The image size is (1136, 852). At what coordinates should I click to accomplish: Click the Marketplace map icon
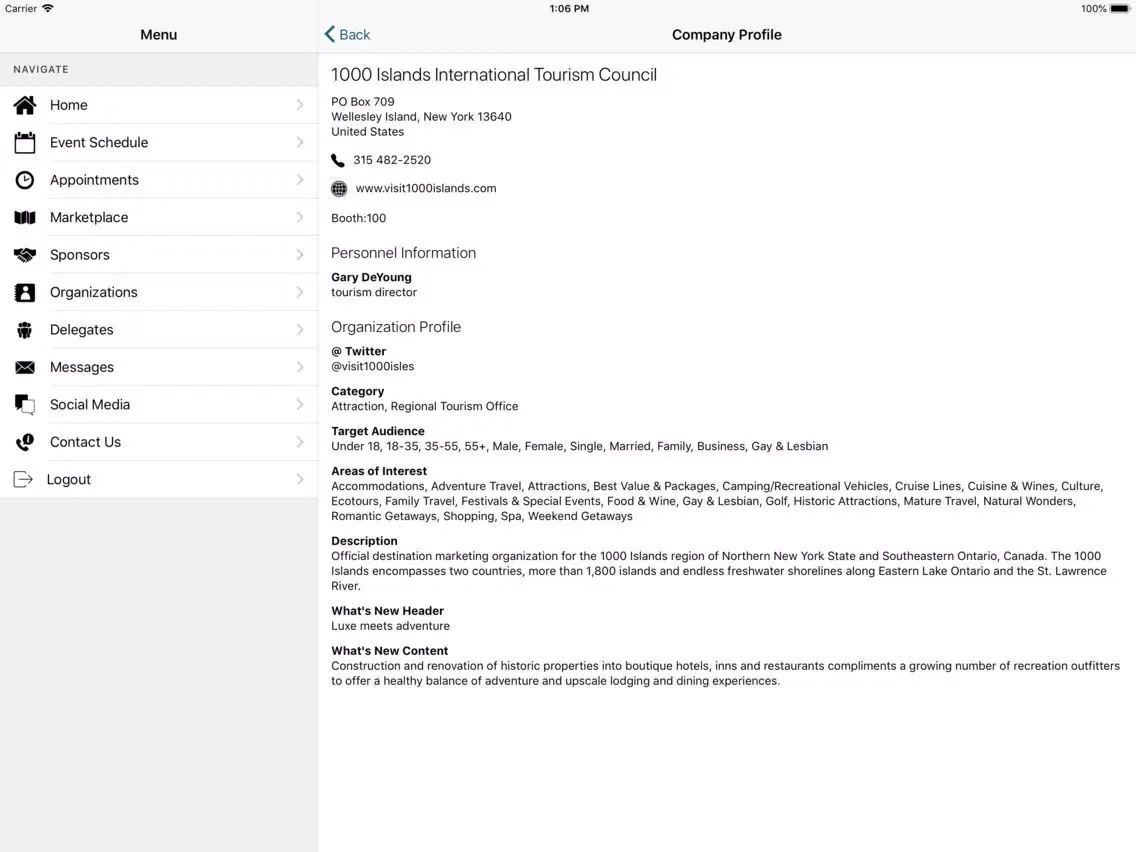point(25,217)
